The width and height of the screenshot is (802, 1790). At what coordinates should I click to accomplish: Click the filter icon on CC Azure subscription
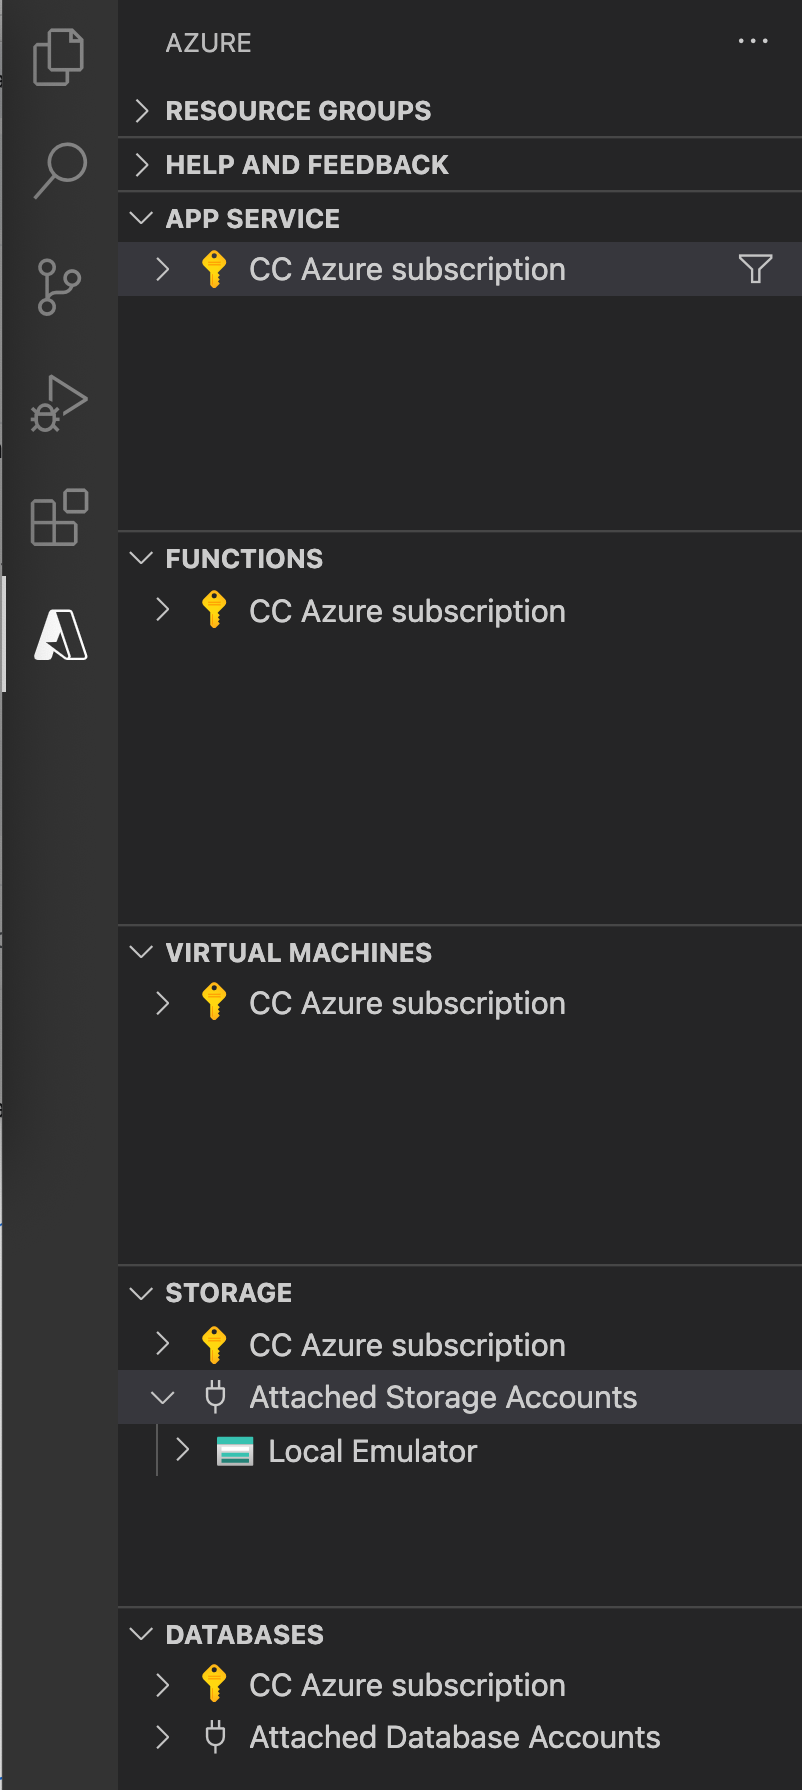click(757, 269)
